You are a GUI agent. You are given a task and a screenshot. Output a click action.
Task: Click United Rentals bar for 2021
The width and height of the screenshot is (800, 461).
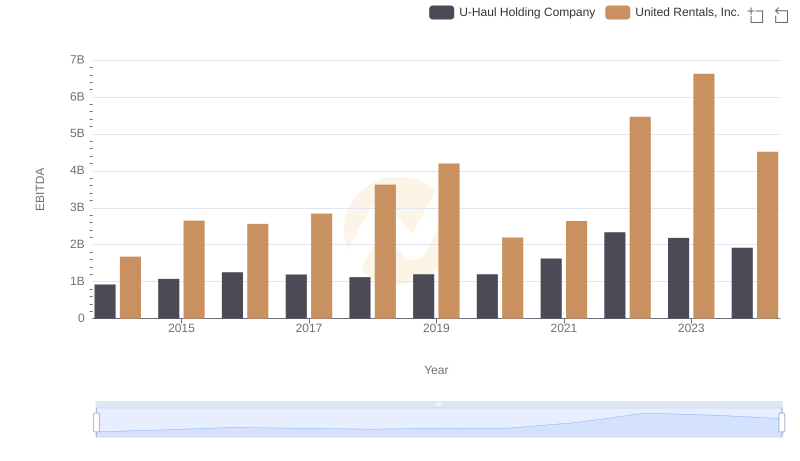(x=577, y=270)
